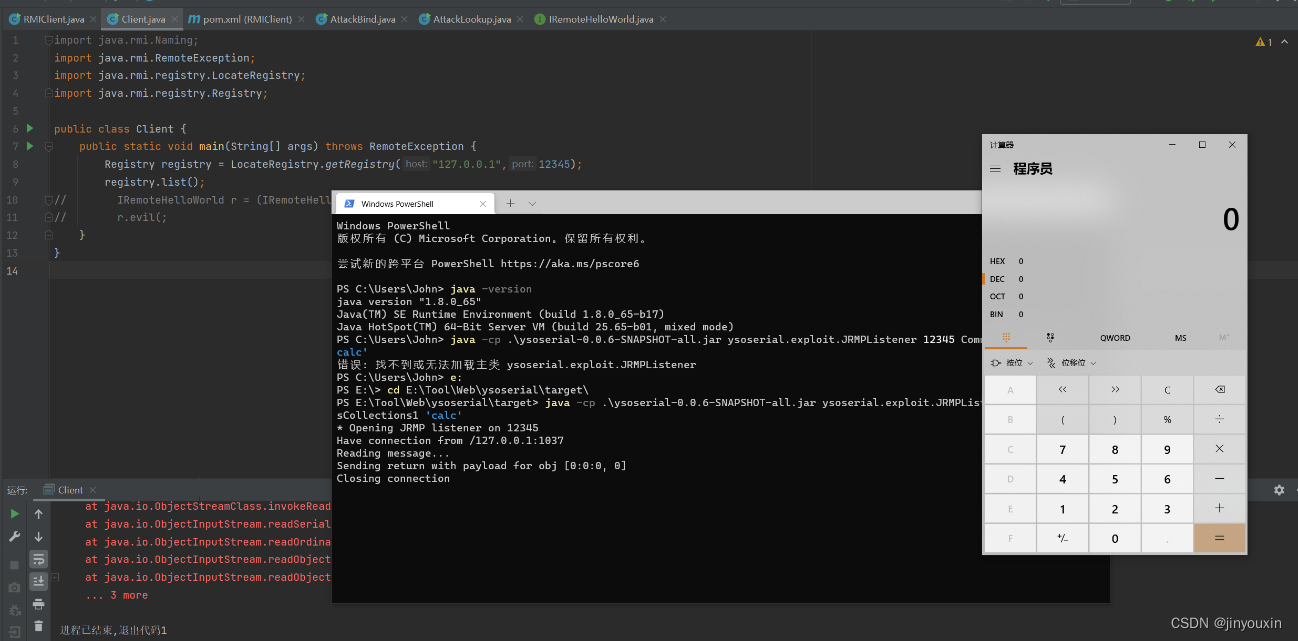1298x641 pixels.
Task: Run class Client from line 6 gutter arrow
Action: [30, 128]
